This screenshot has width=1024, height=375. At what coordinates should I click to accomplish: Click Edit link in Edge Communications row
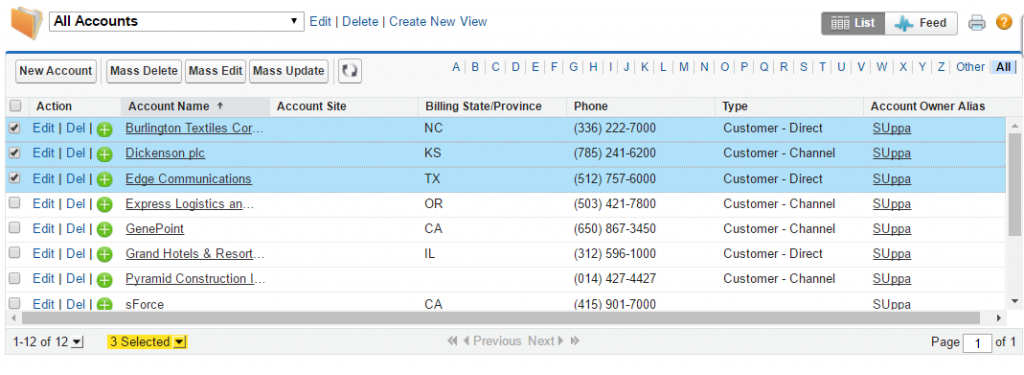point(43,178)
